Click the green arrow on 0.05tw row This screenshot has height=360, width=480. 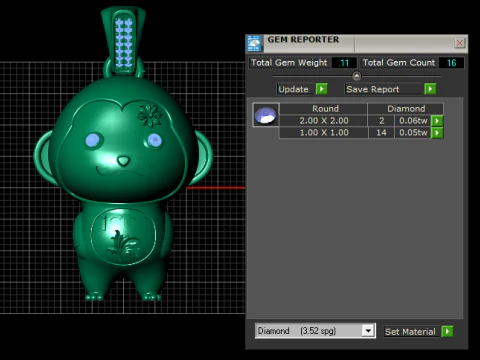(x=437, y=133)
